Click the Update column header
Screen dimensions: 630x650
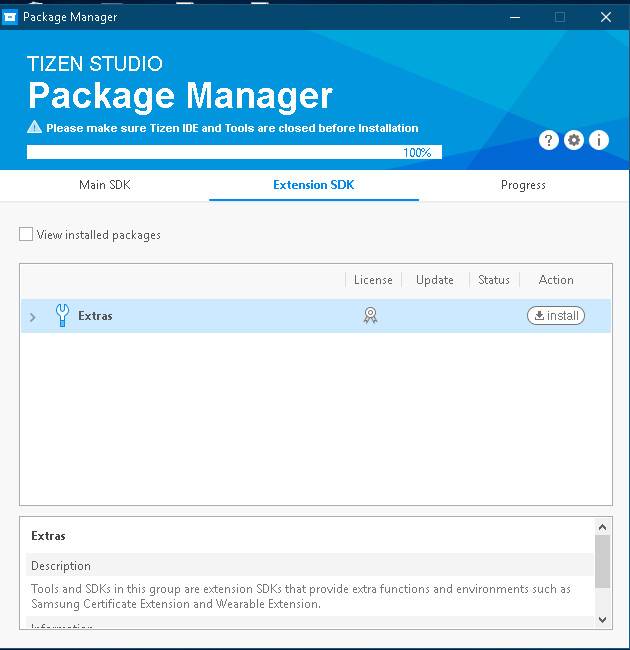click(x=435, y=280)
